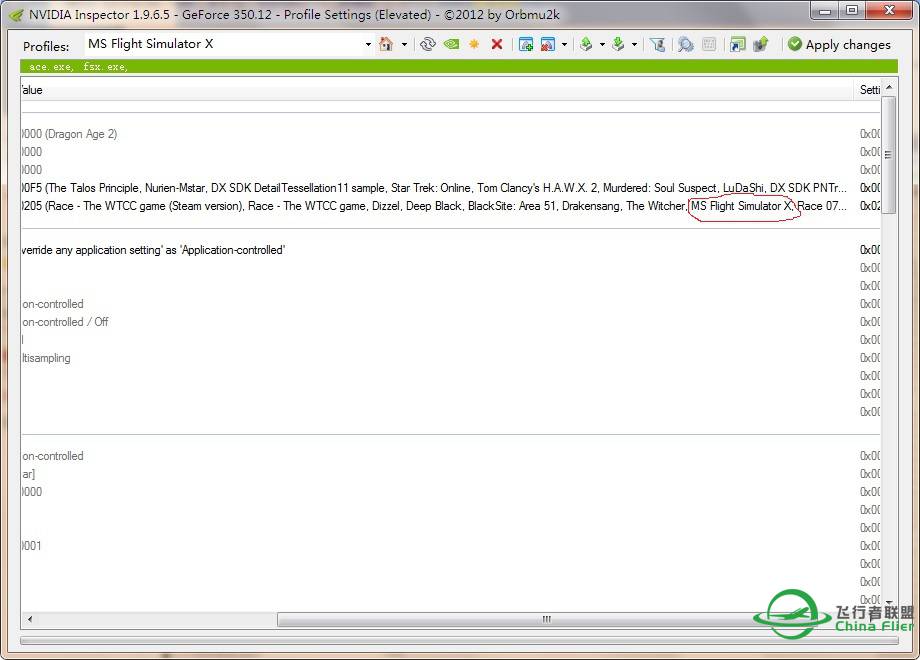
Task: Click the green NVIDIA logo icon
Action: (451, 44)
